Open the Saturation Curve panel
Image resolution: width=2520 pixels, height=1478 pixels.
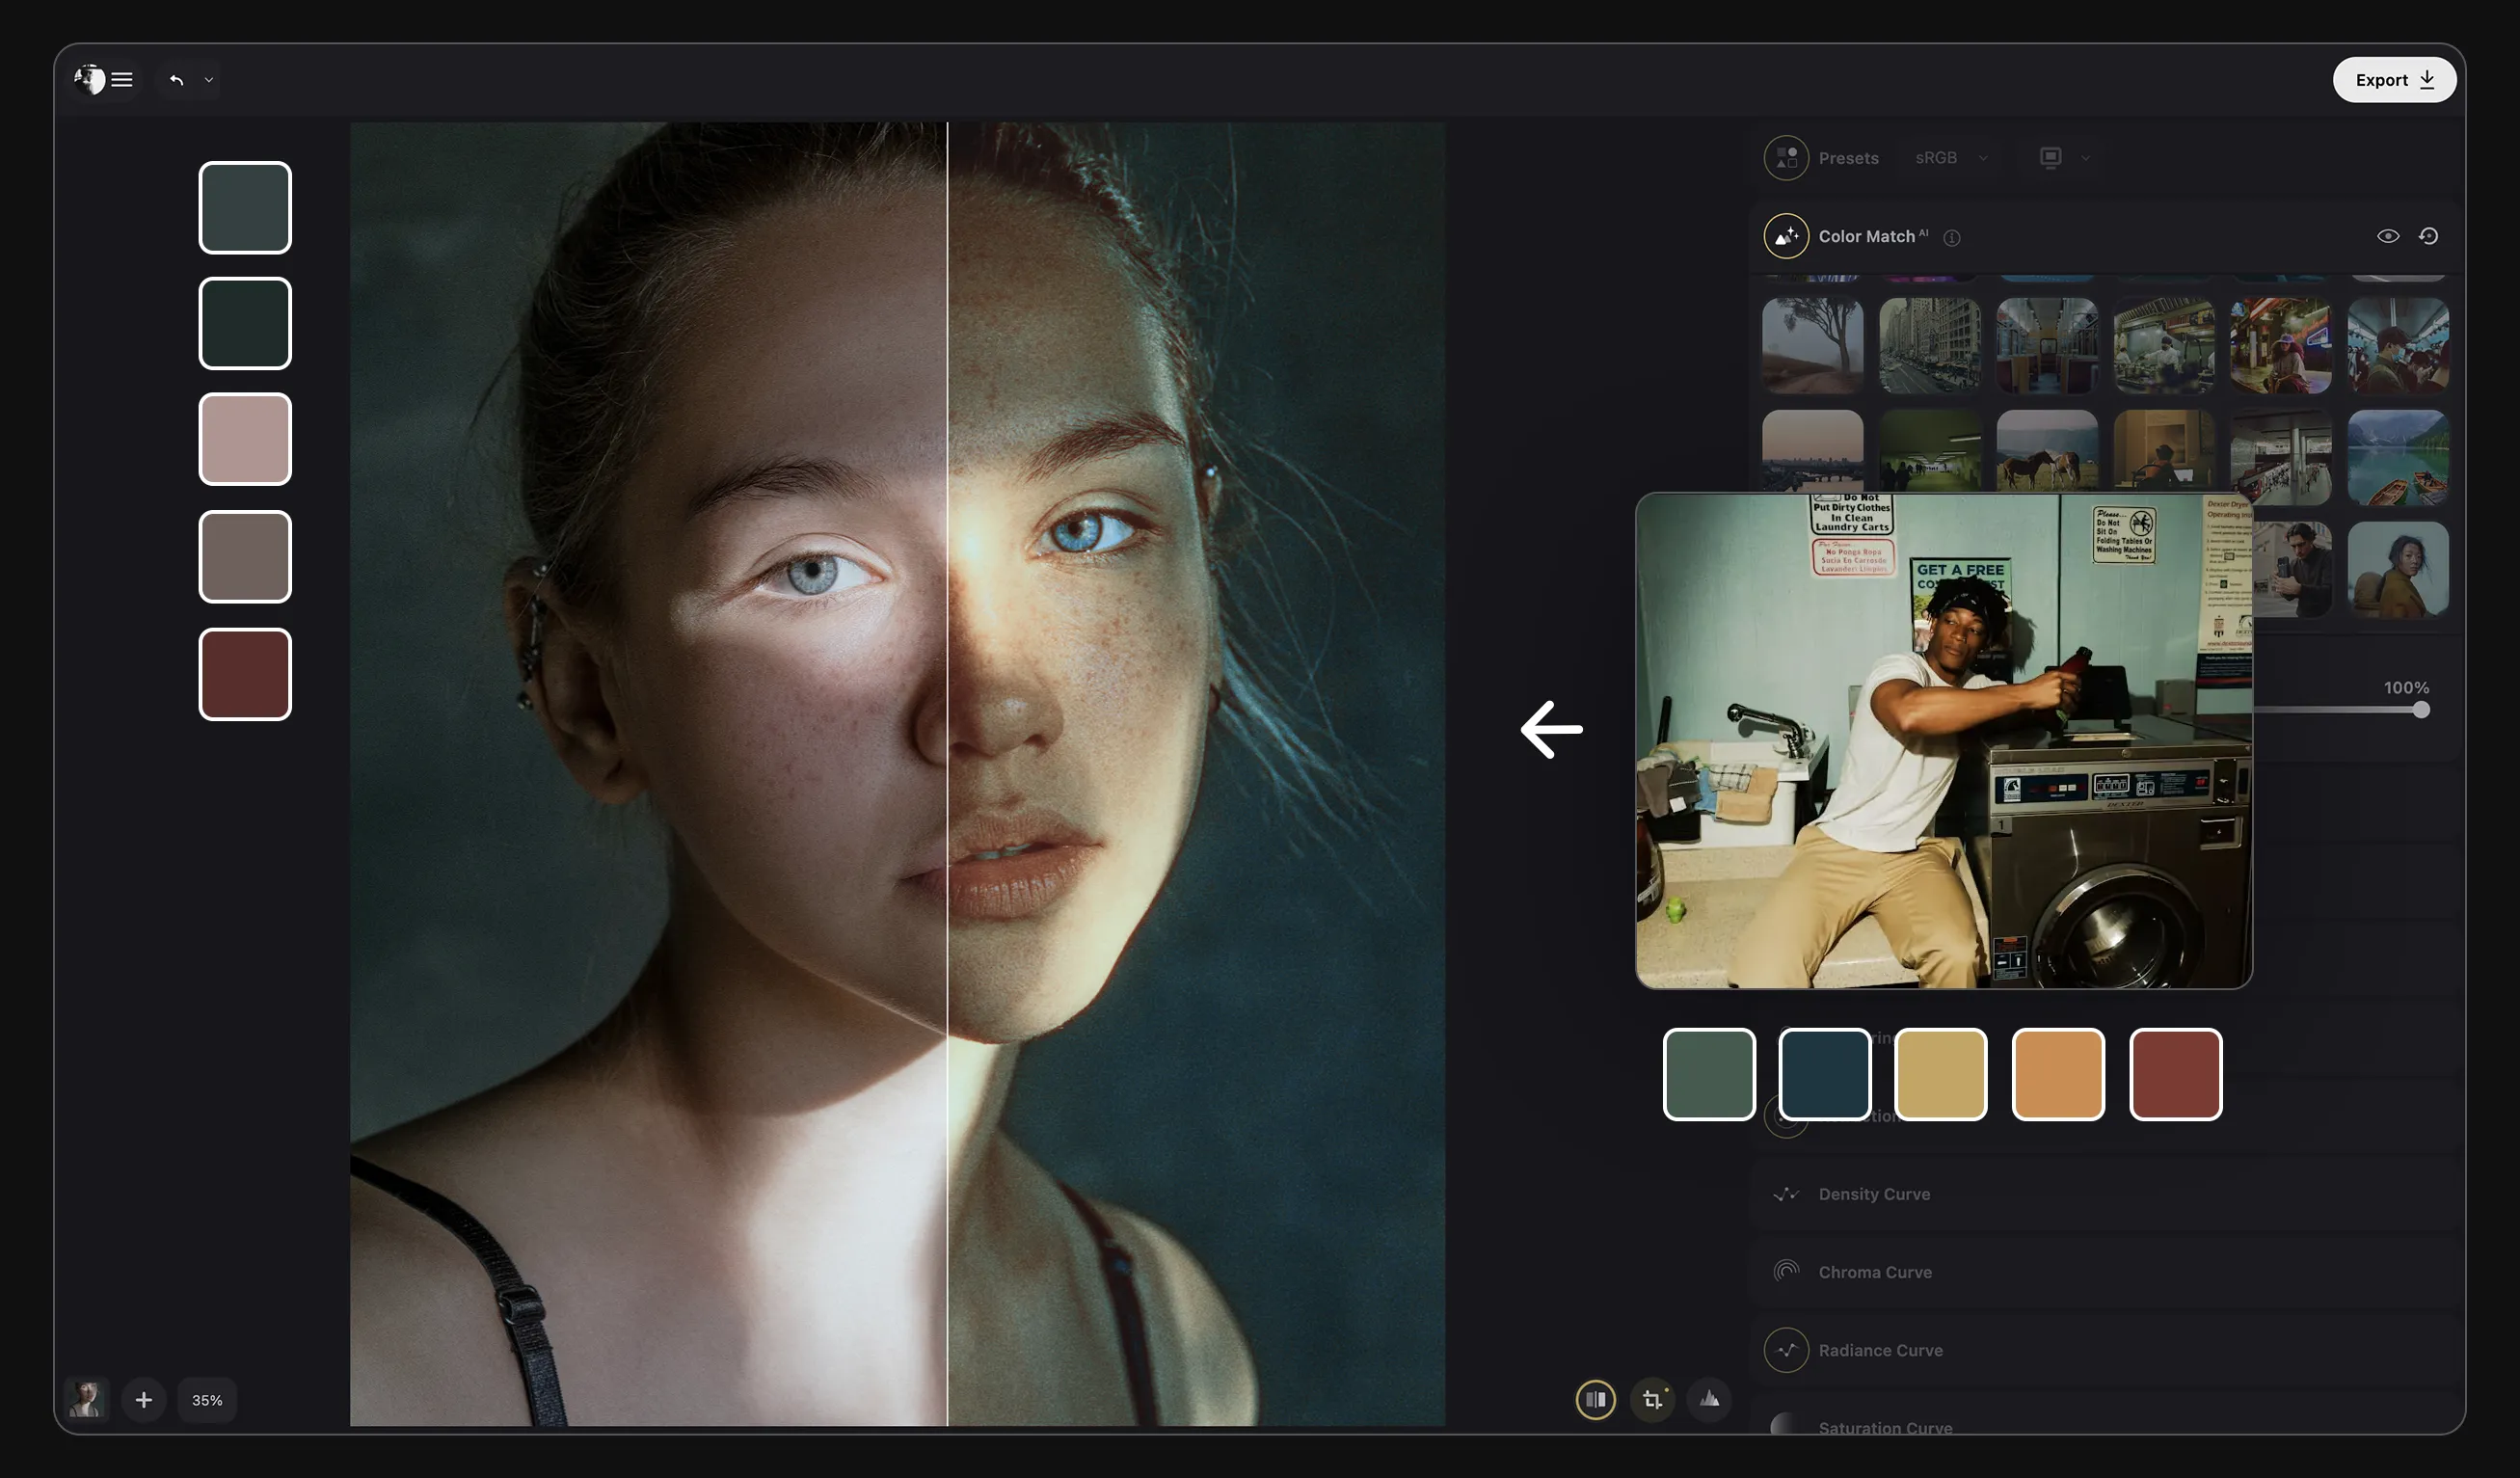(x=1886, y=1427)
